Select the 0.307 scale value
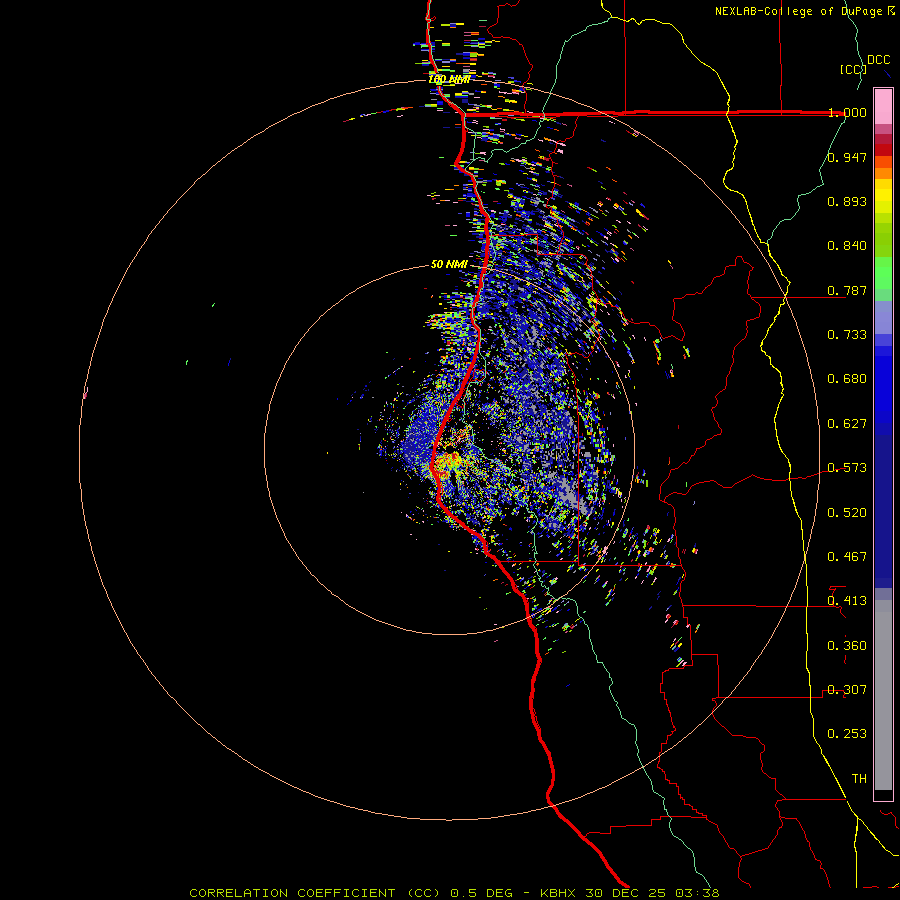Viewport: 900px width, 900px height. tap(847, 690)
